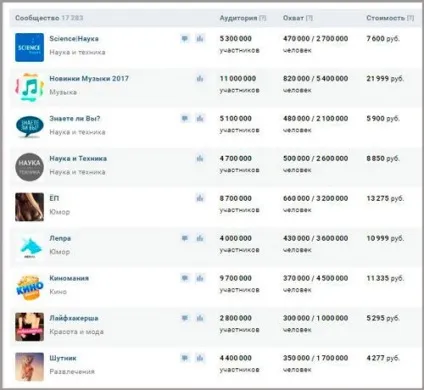Click comment icon in Киномания row
Screen dimensions: 424x390
pyautogui.click(x=185, y=278)
